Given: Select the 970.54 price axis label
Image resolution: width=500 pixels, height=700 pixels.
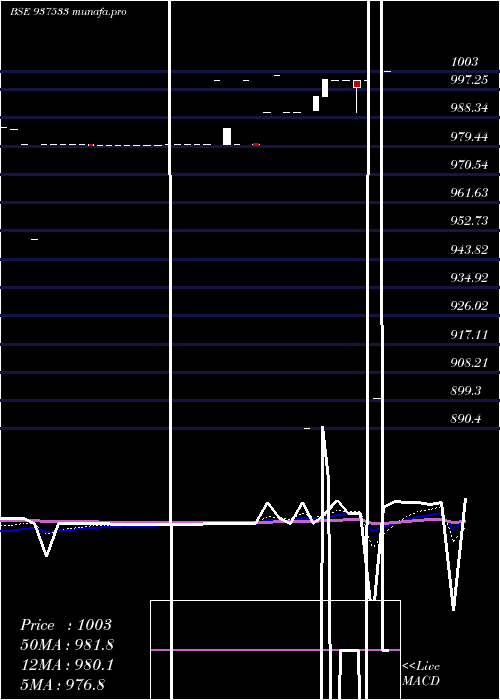Looking at the screenshot, I should (x=469, y=165).
